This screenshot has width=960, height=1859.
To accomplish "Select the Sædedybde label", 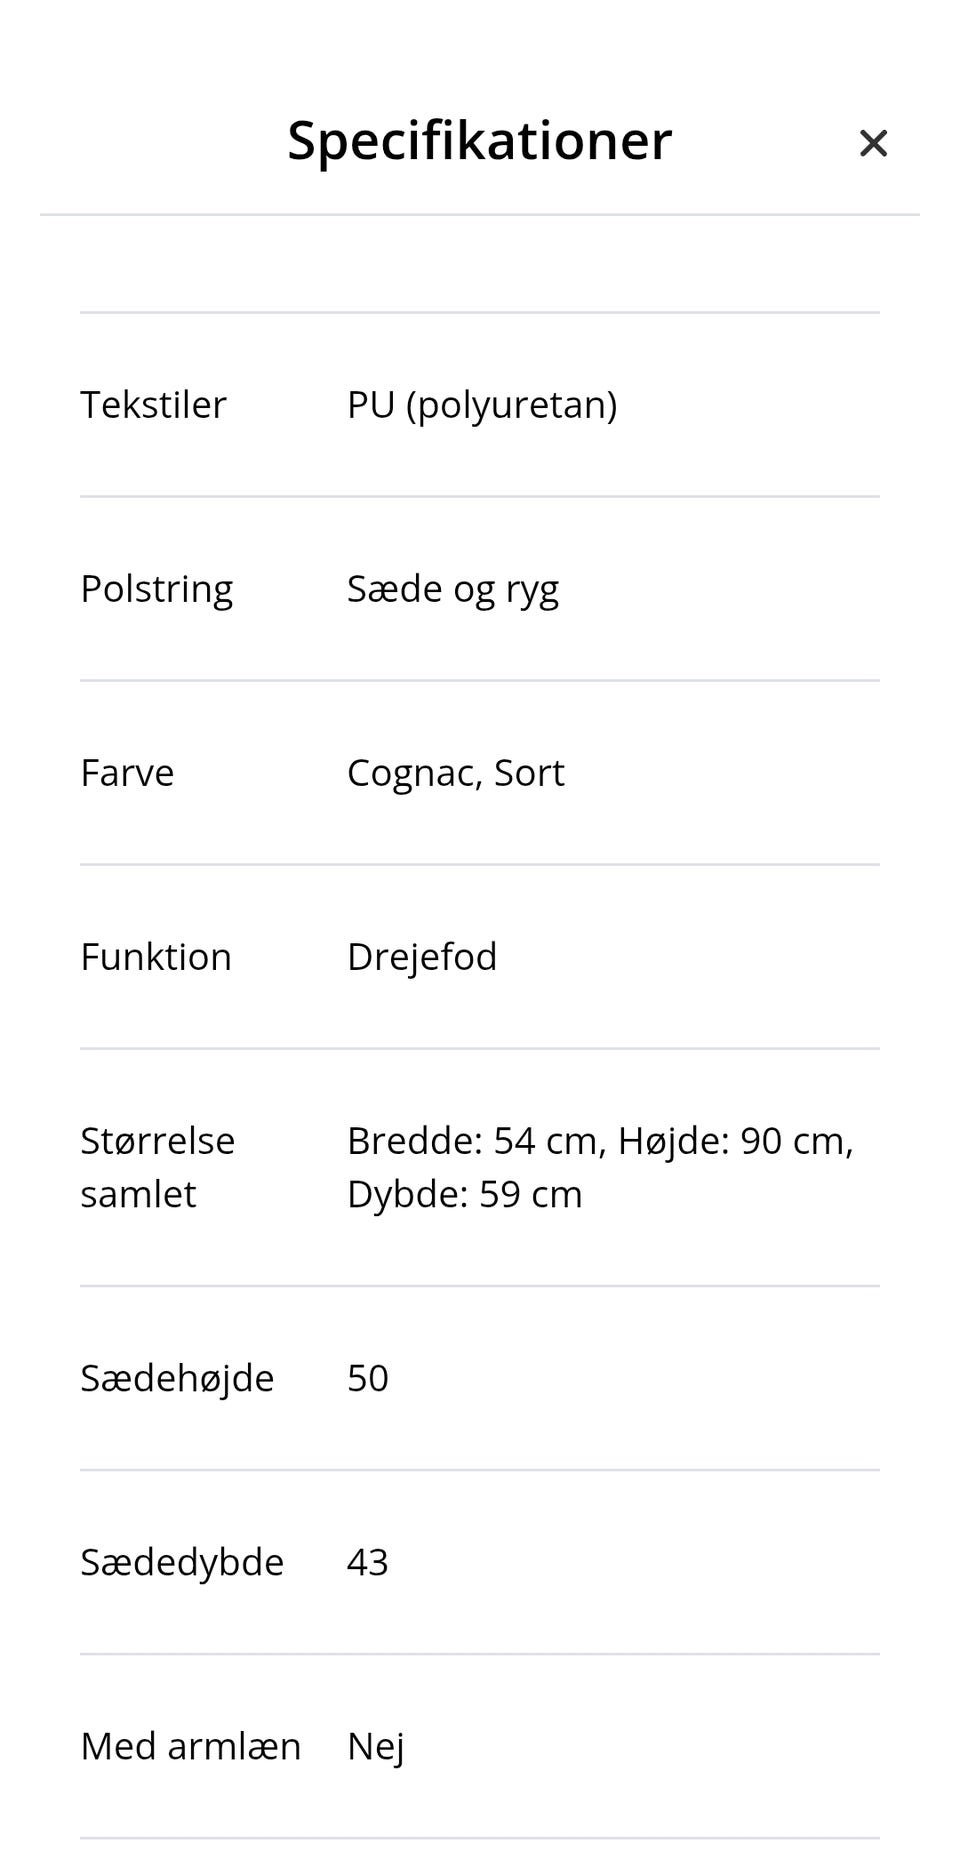I will (181, 1561).
